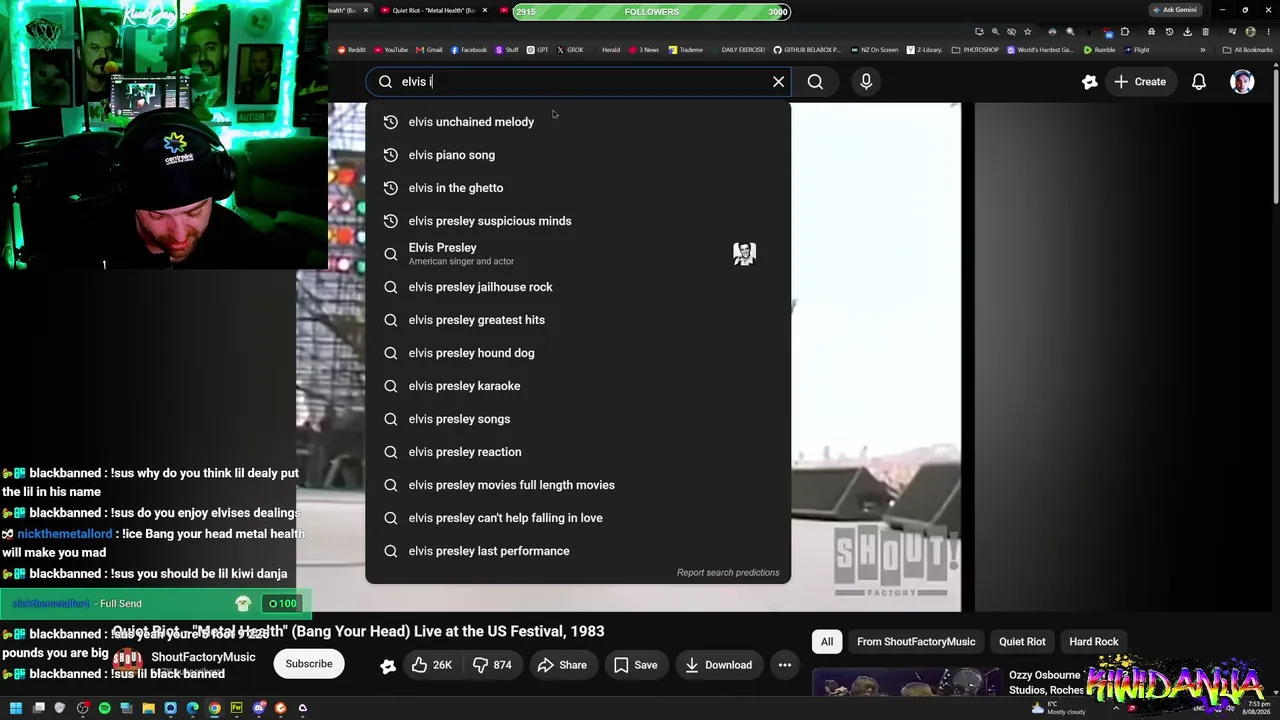Expand the bookmarks bar overflow chevron
This screenshot has width=1280, height=720.
point(1203,50)
